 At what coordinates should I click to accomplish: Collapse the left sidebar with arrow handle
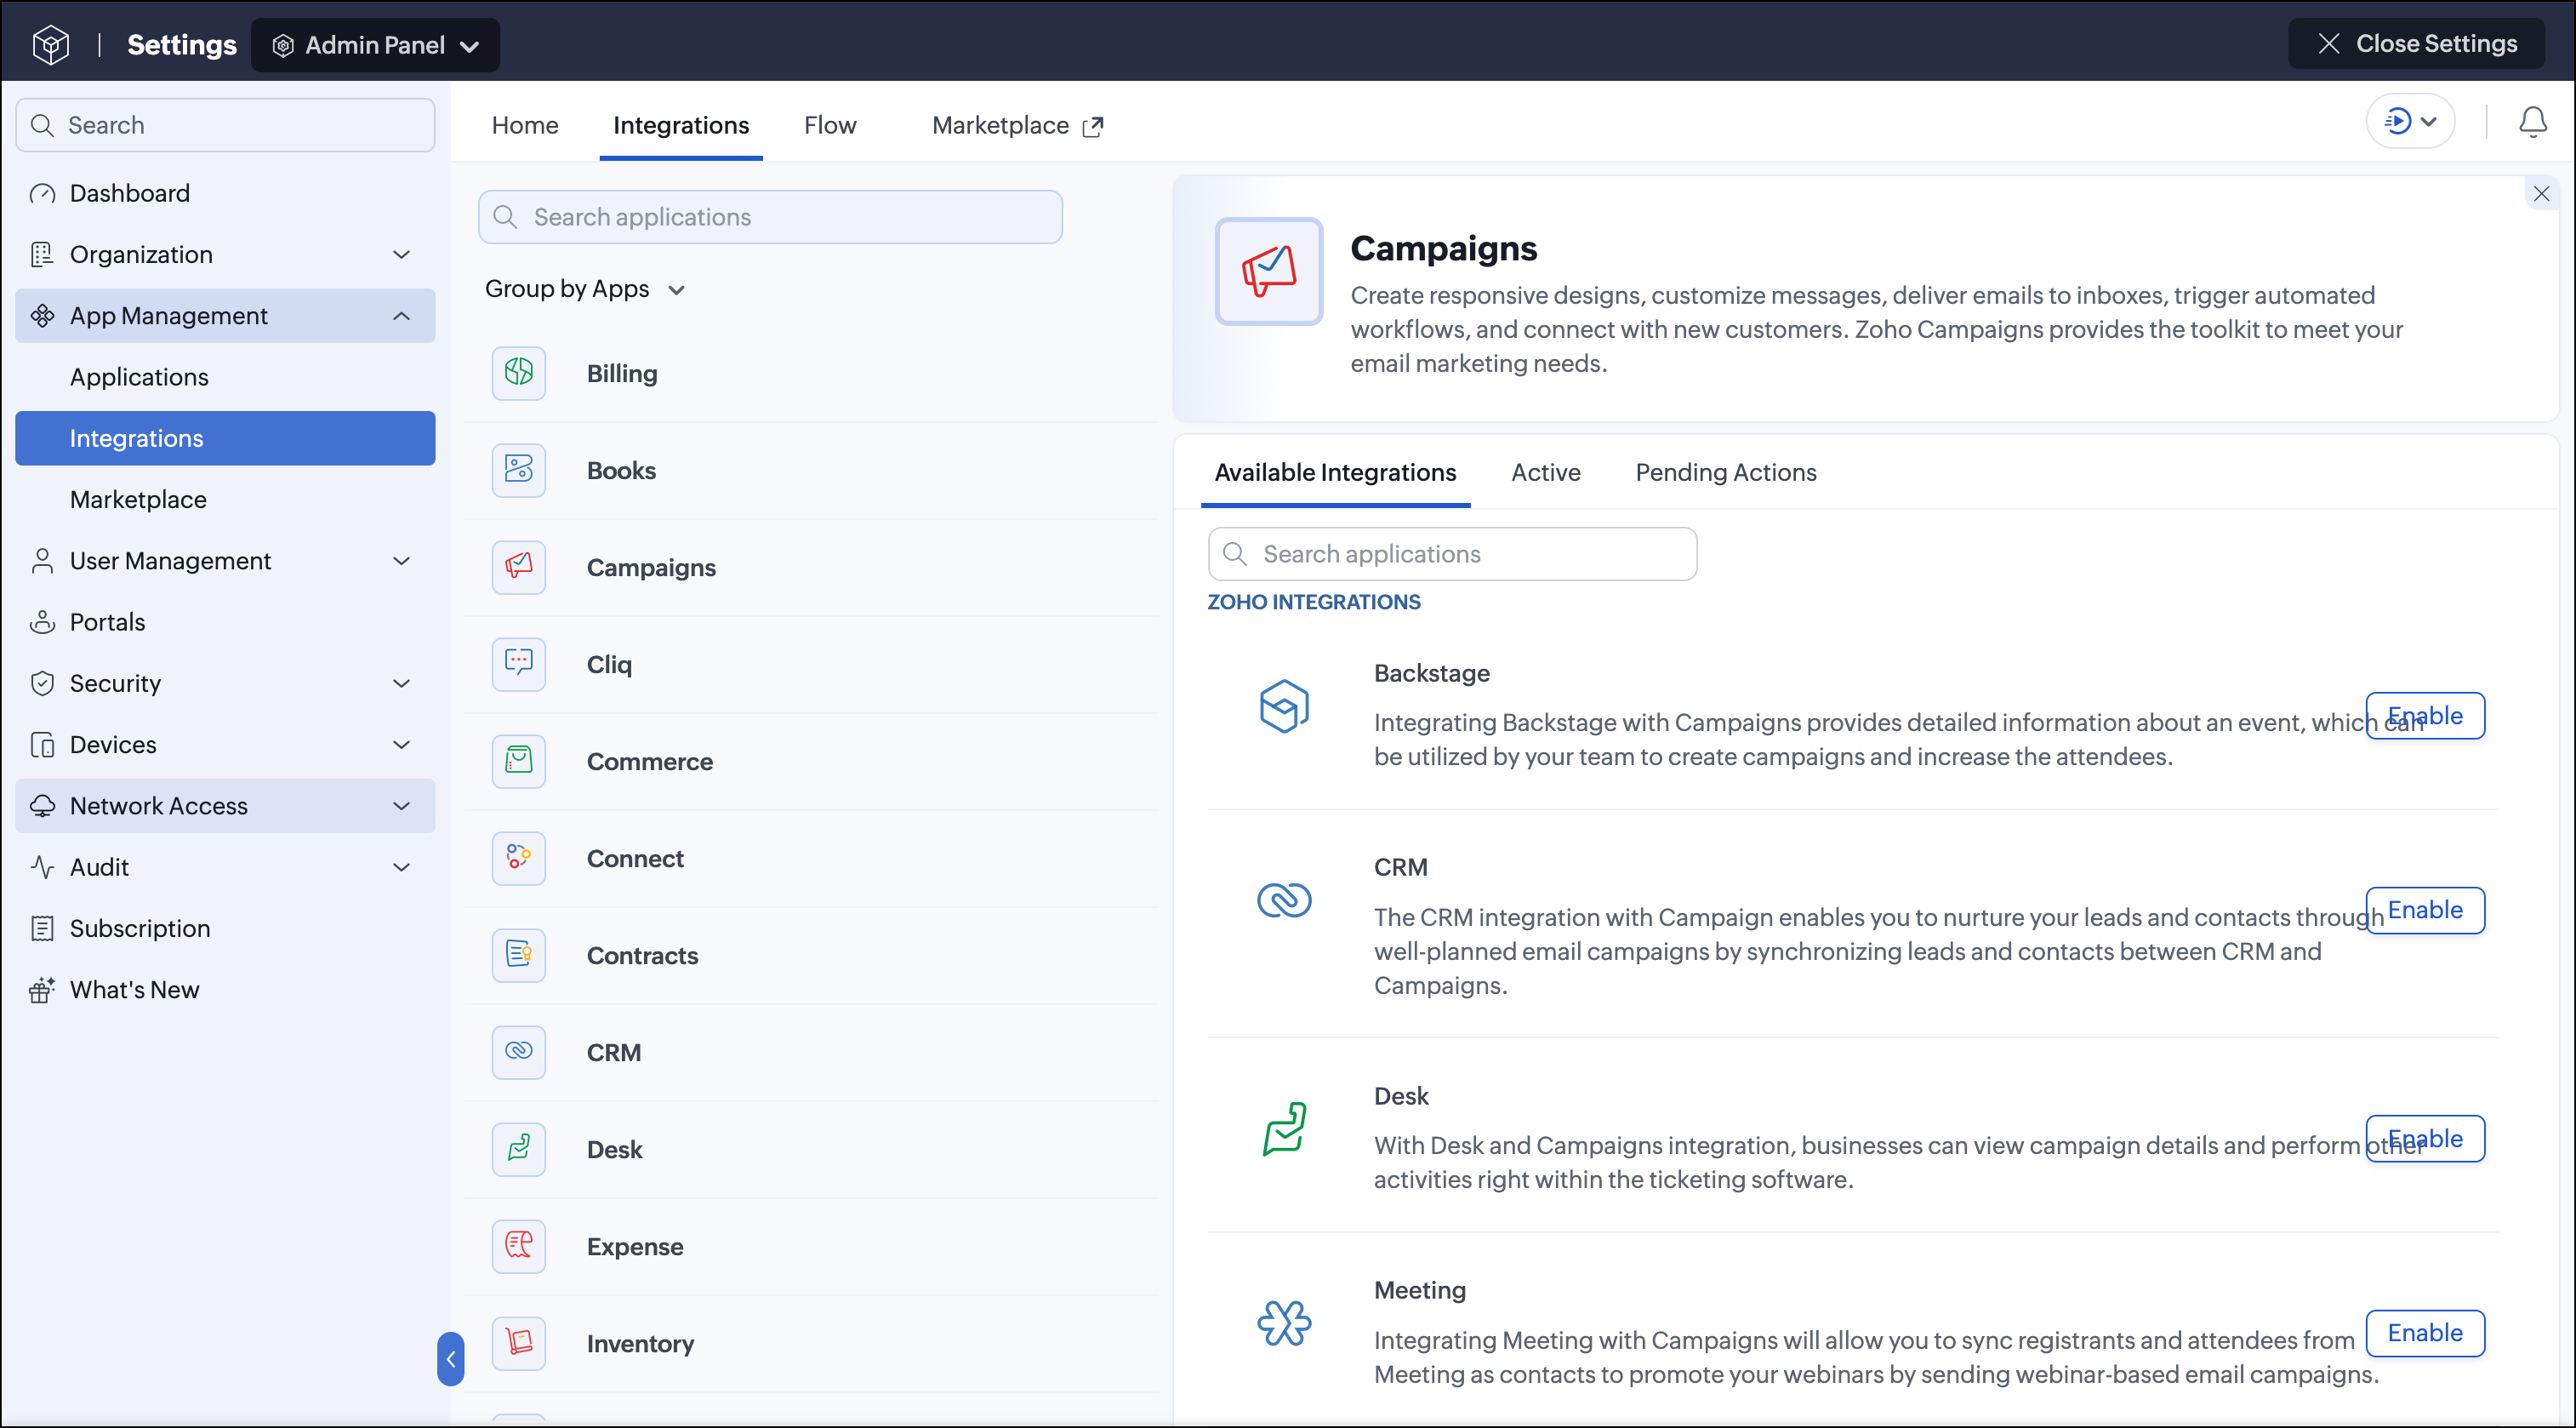[x=450, y=1359]
